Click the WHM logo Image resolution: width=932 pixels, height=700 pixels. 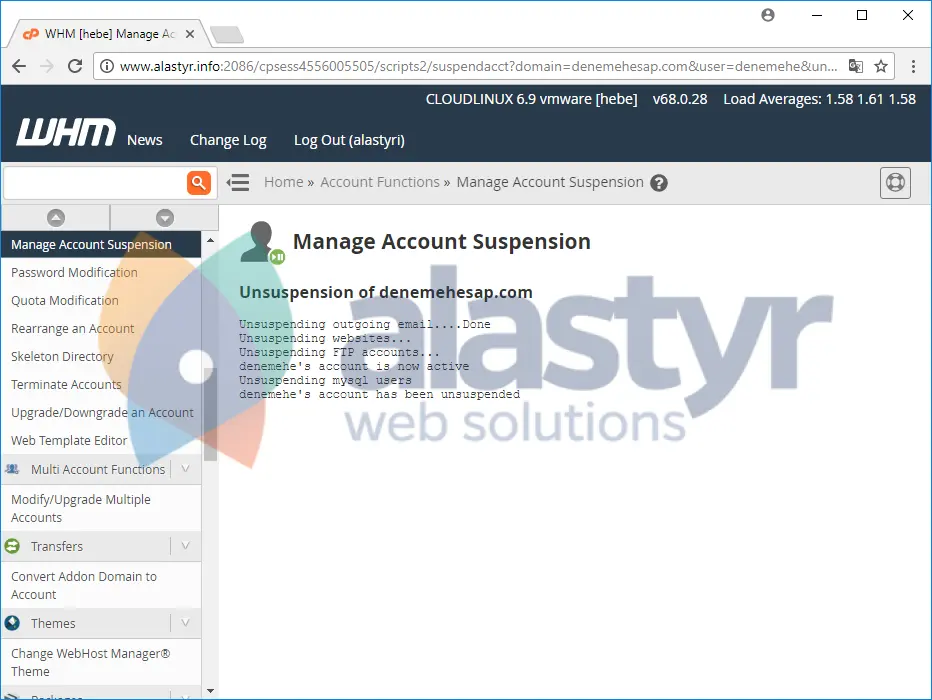[66, 131]
